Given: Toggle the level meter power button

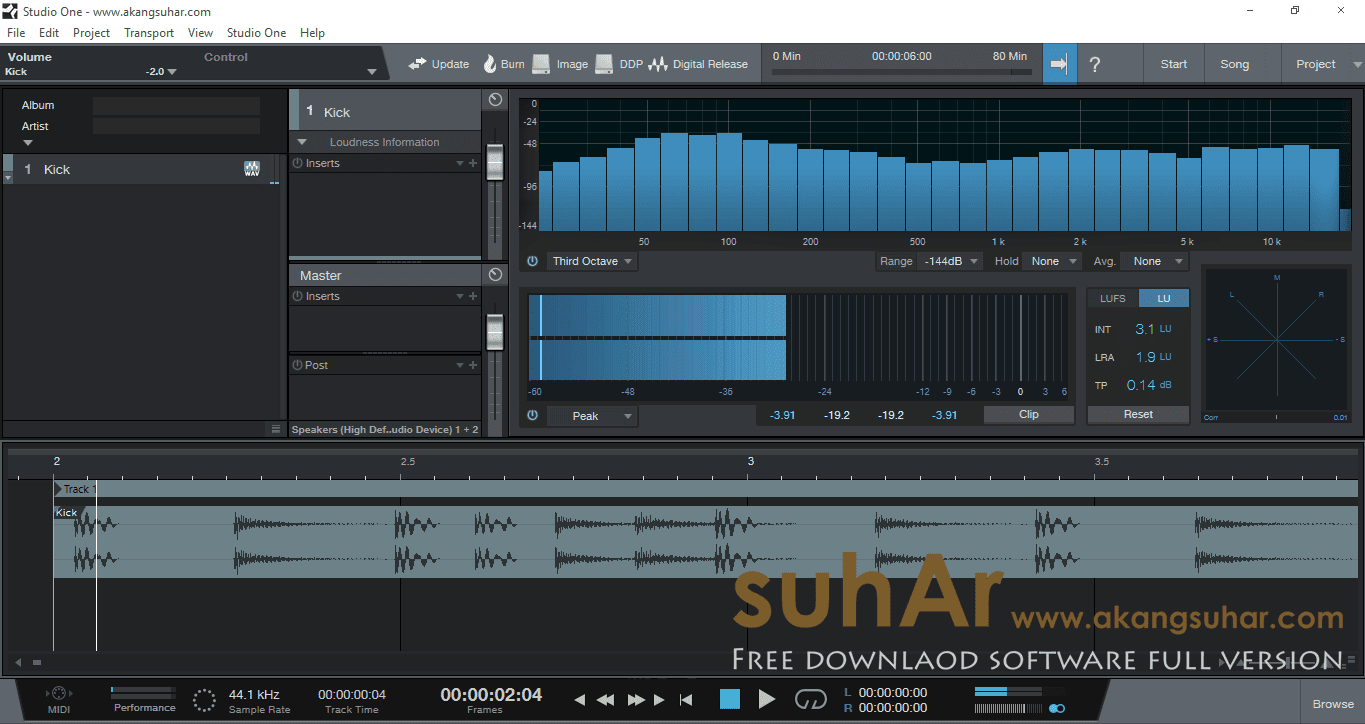Looking at the screenshot, I should [x=530, y=415].
